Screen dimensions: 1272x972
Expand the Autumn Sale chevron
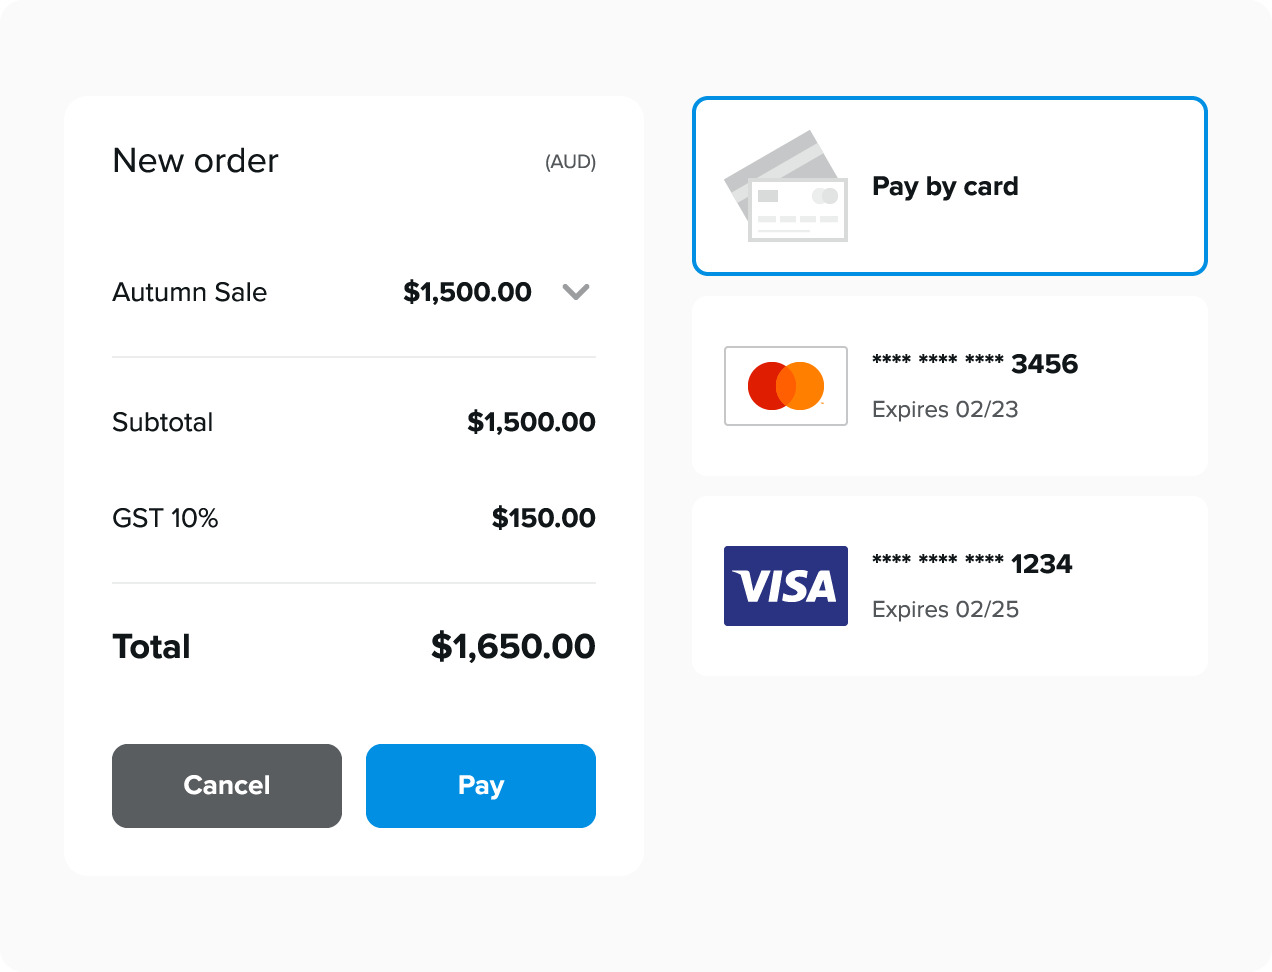click(x=576, y=292)
